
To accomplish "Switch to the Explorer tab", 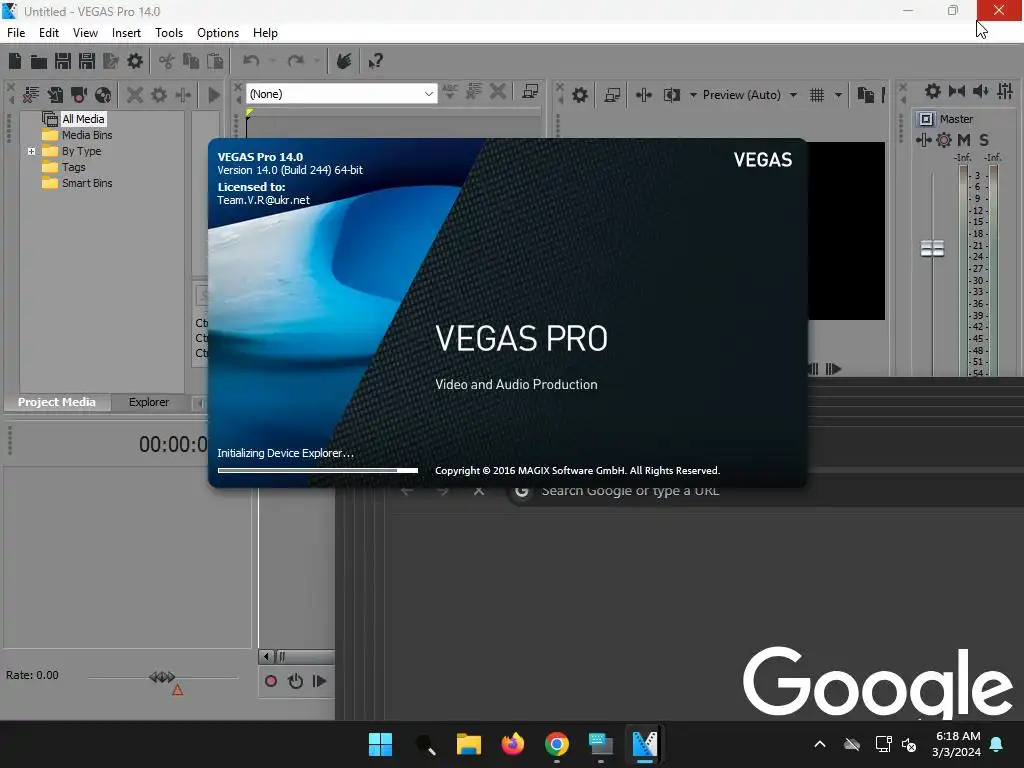I will (149, 402).
